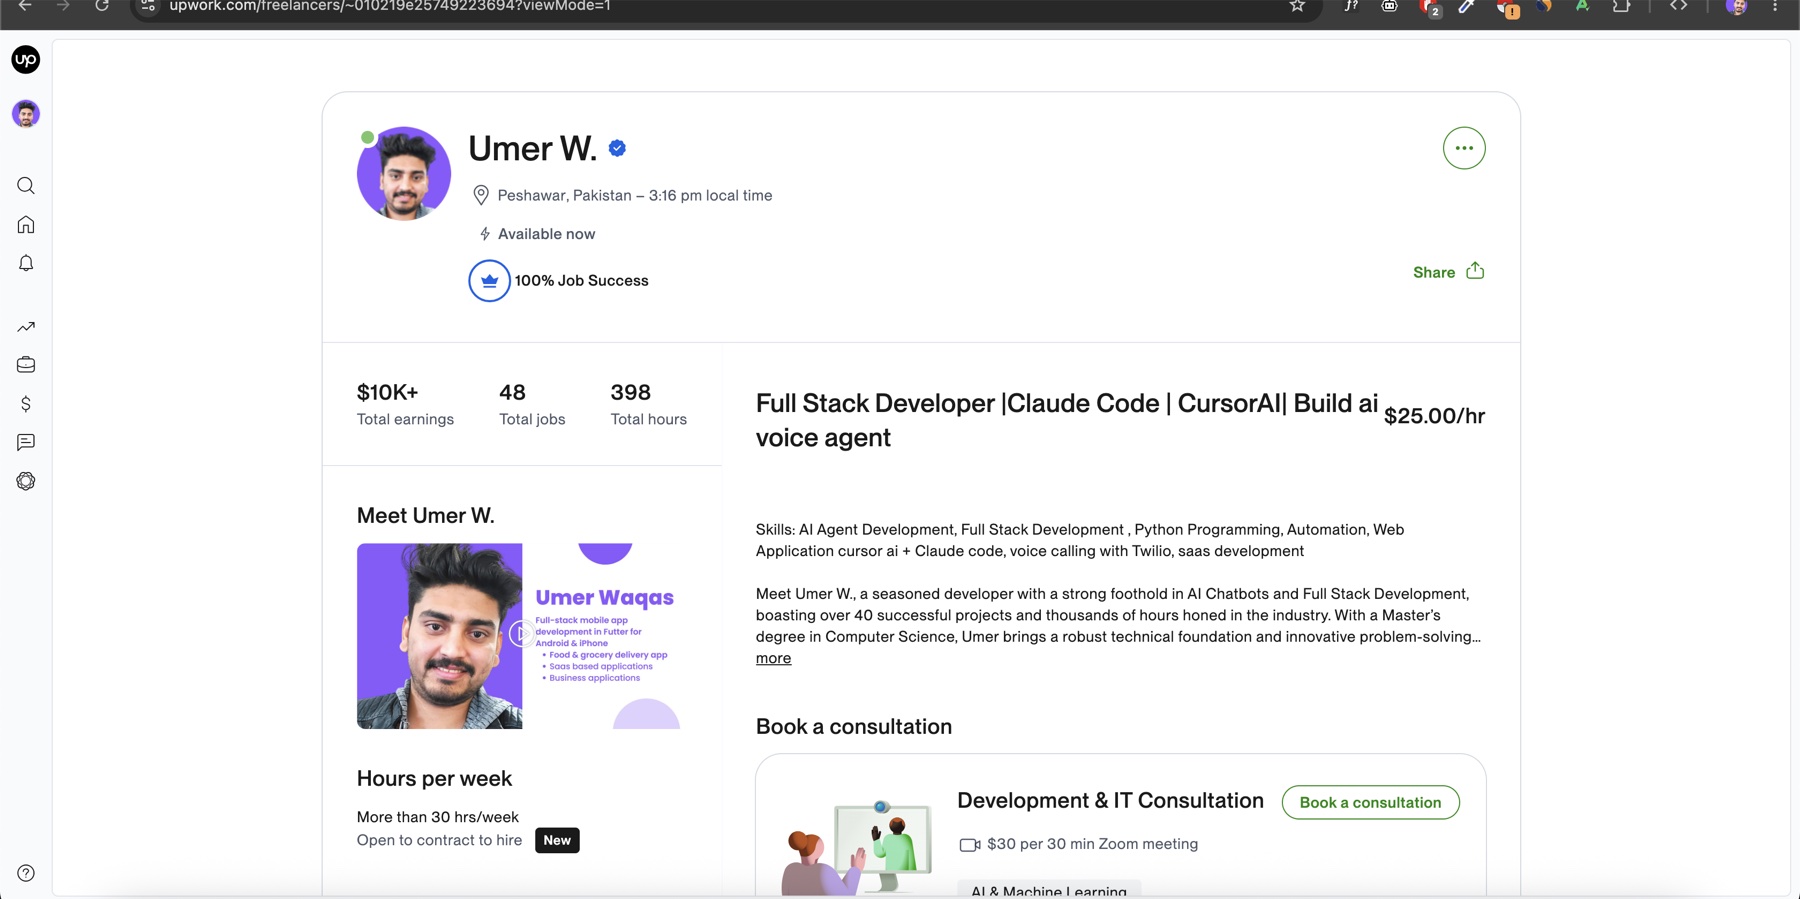
Task: Open the Upwork logo home link
Action: pyautogui.click(x=26, y=60)
